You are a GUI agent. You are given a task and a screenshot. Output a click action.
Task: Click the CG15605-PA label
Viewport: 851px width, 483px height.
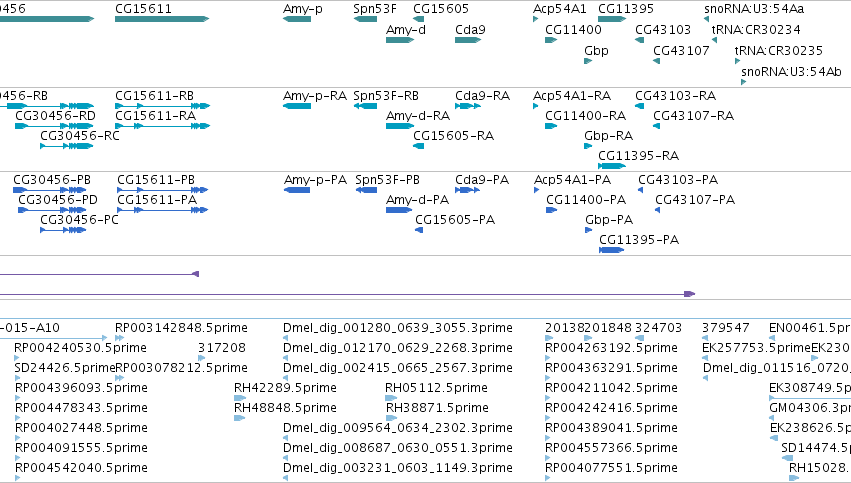click(455, 220)
